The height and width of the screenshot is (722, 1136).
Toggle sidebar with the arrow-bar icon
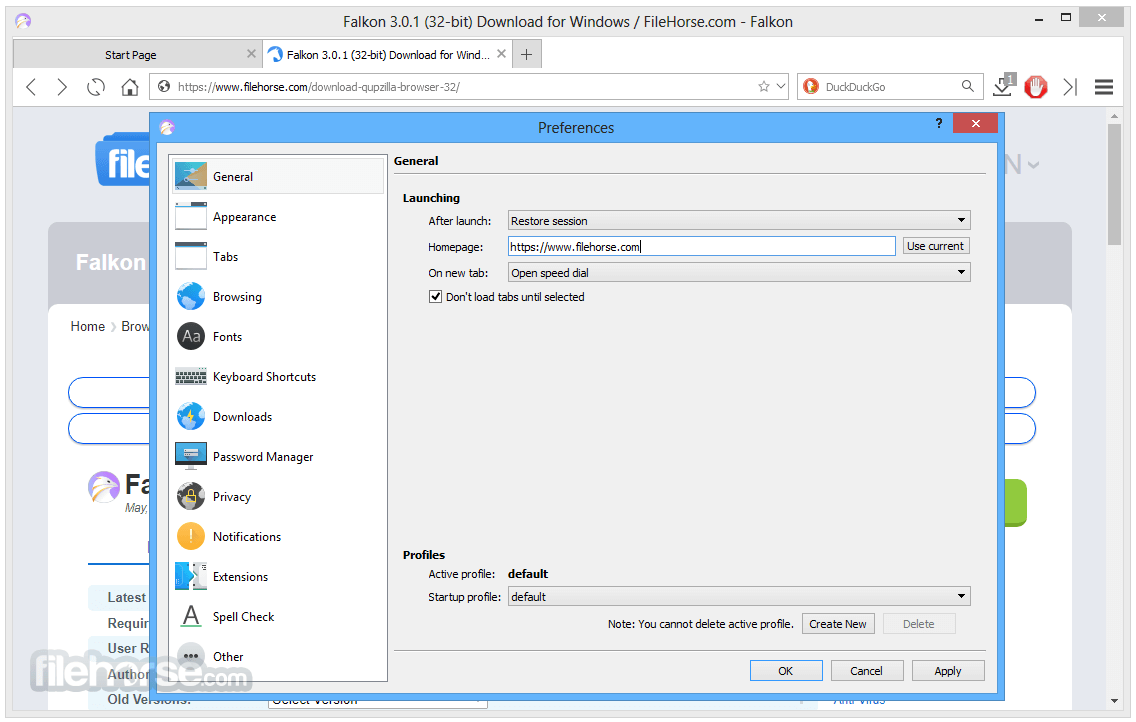click(1070, 87)
